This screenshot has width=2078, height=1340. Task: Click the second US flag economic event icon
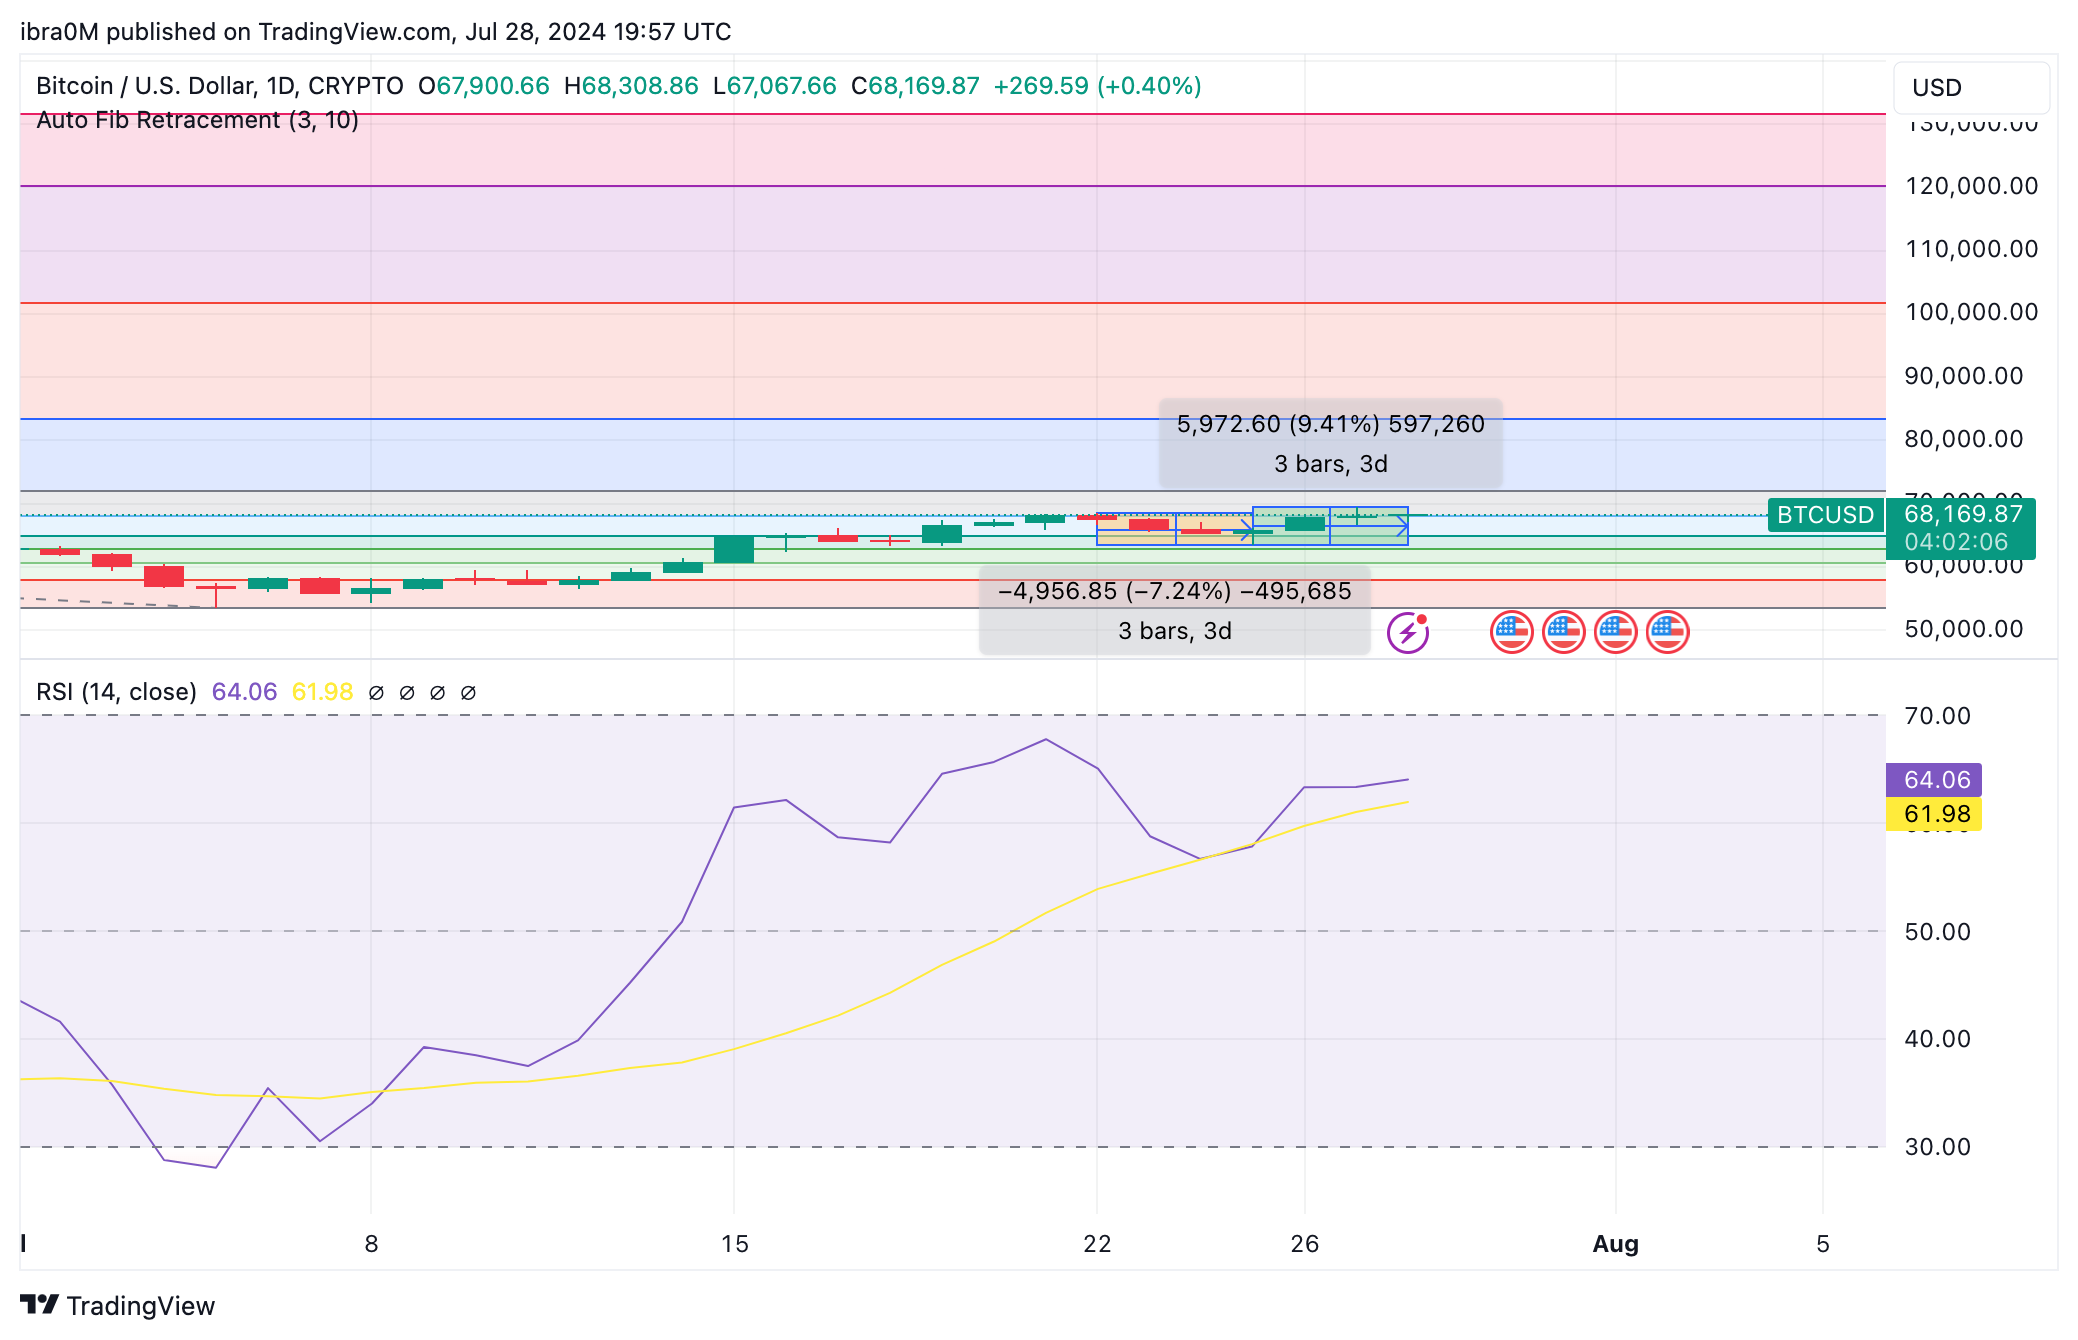[1564, 632]
